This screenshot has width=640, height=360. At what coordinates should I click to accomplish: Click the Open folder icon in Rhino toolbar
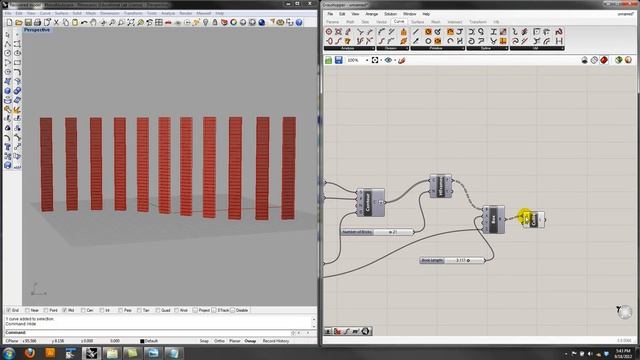pyautogui.click(x=18, y=22)
